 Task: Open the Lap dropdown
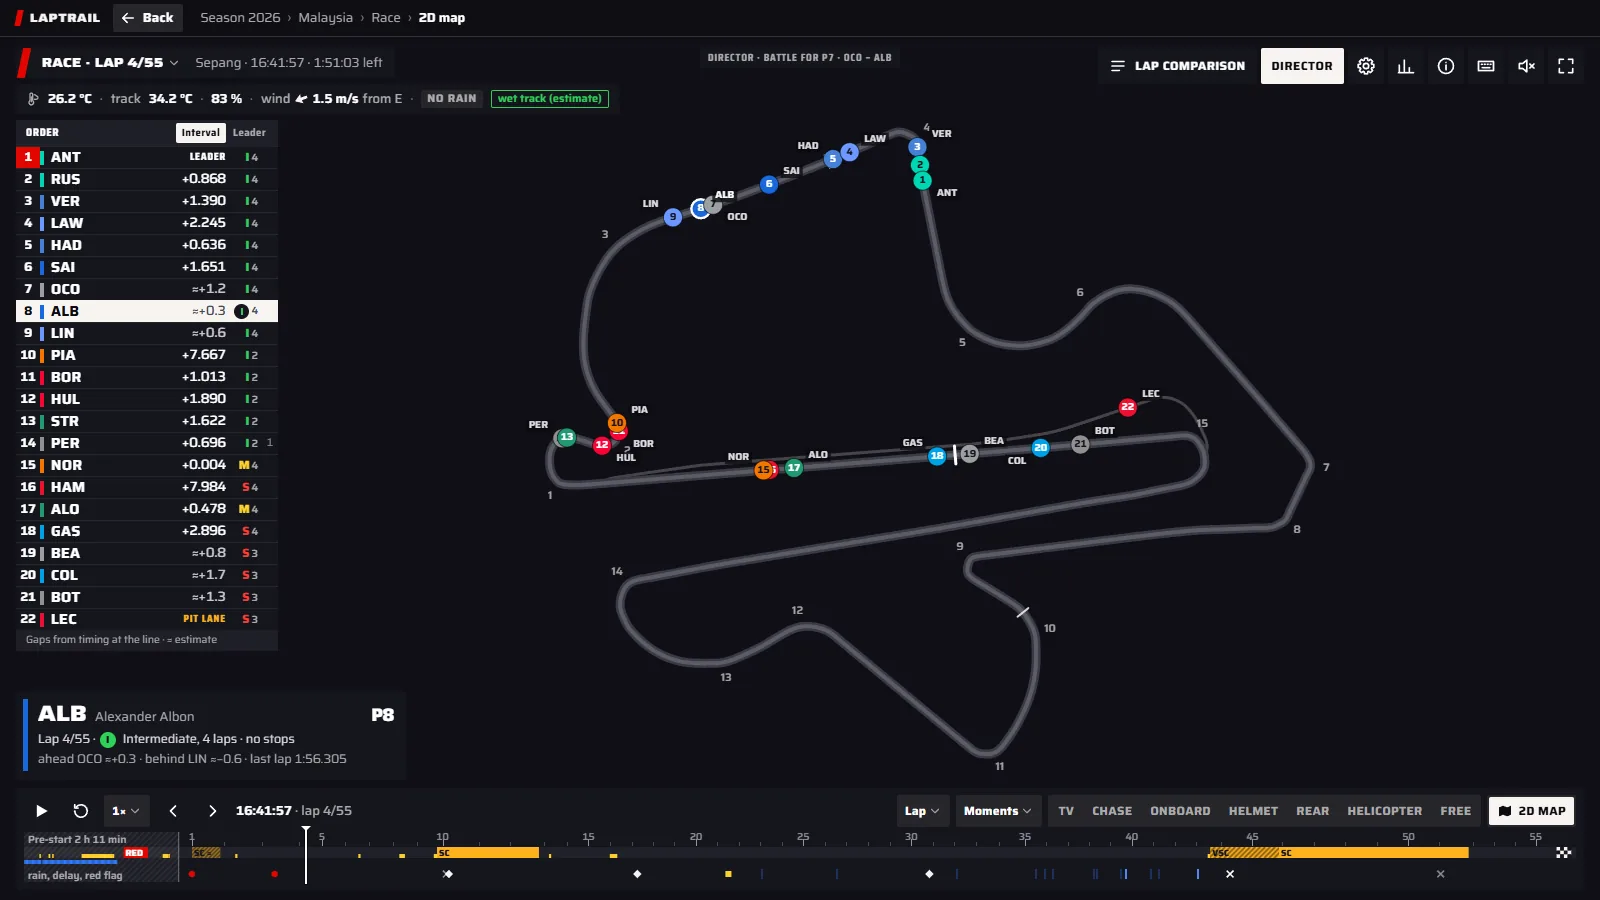(x=922, y=811)
